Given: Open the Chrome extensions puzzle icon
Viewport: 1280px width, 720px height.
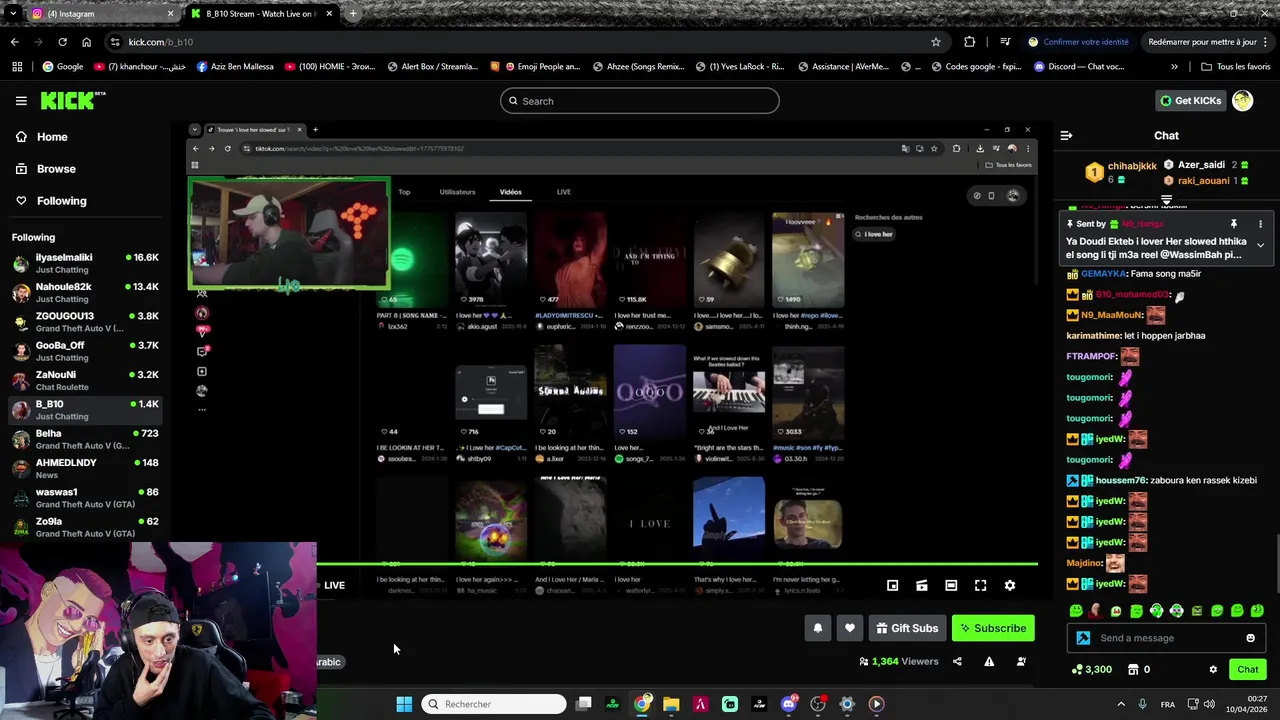Looking at the screenshot, I should point(969,42).
